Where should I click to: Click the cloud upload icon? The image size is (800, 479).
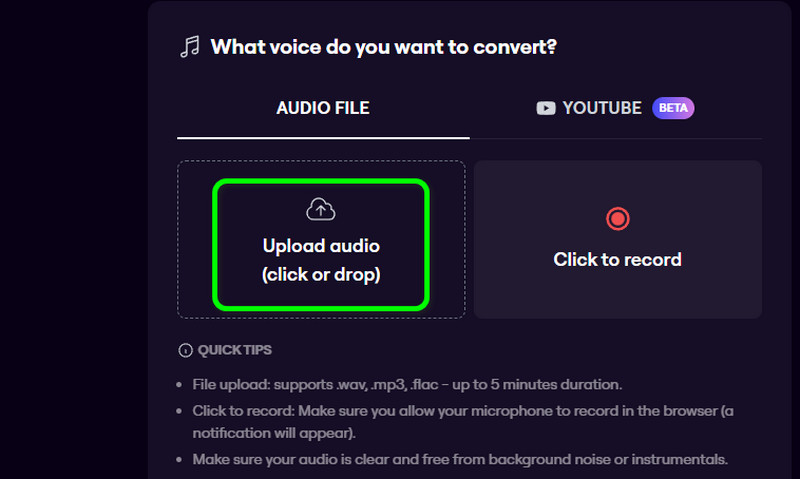point(320,209)
